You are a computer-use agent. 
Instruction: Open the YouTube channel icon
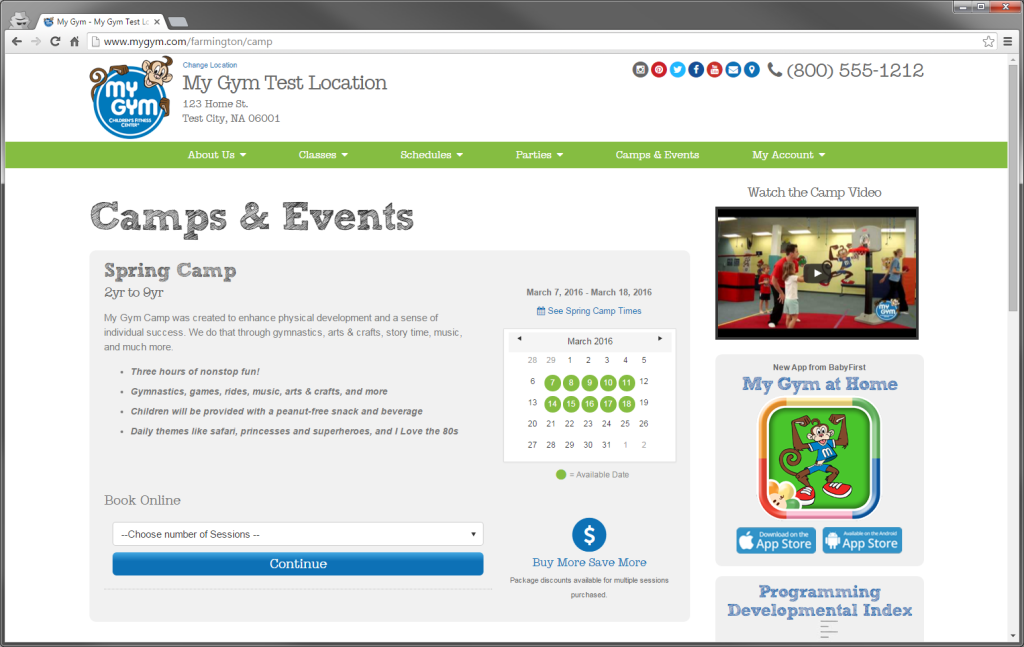[x=714, y=70]
